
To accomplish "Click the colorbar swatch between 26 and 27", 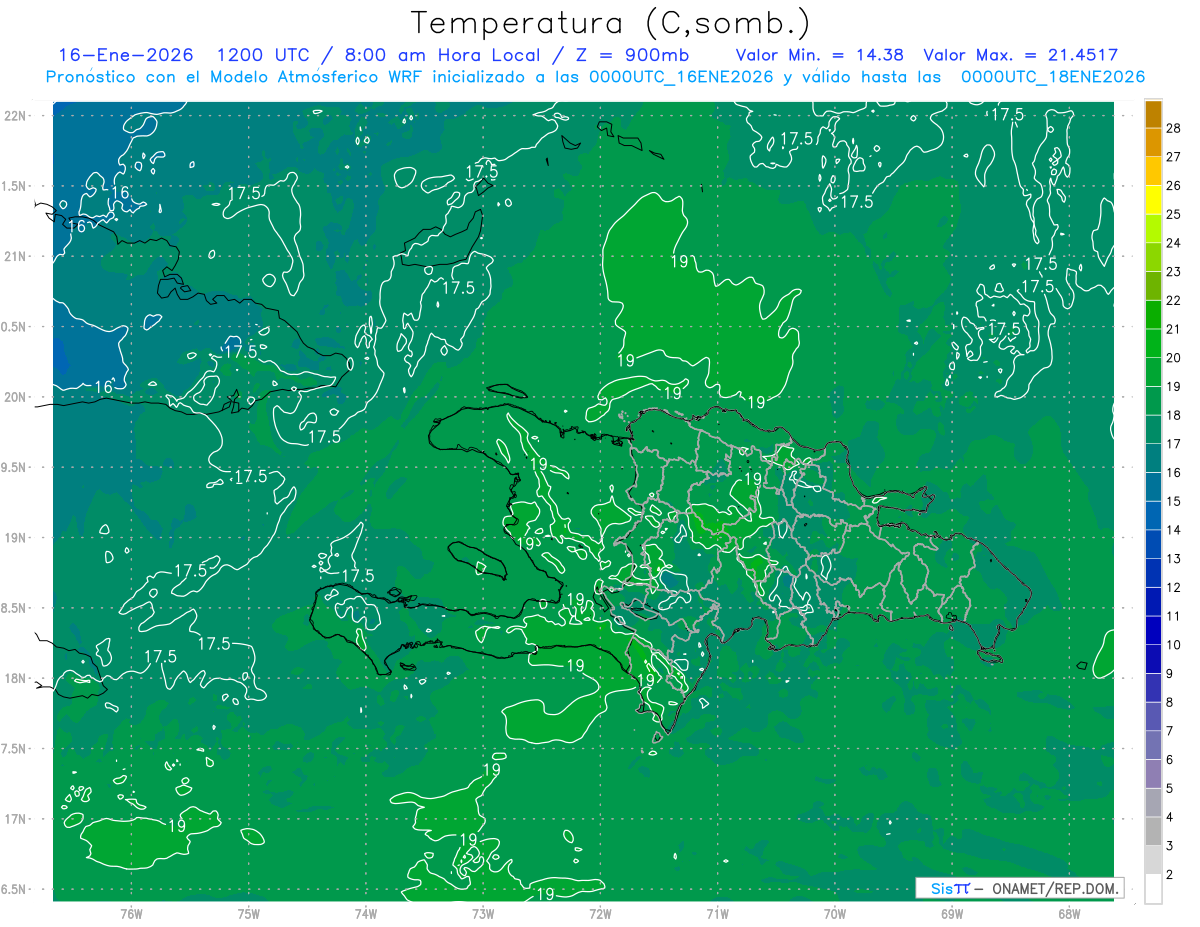I will pyautogui.click(x=1153, y=171).
